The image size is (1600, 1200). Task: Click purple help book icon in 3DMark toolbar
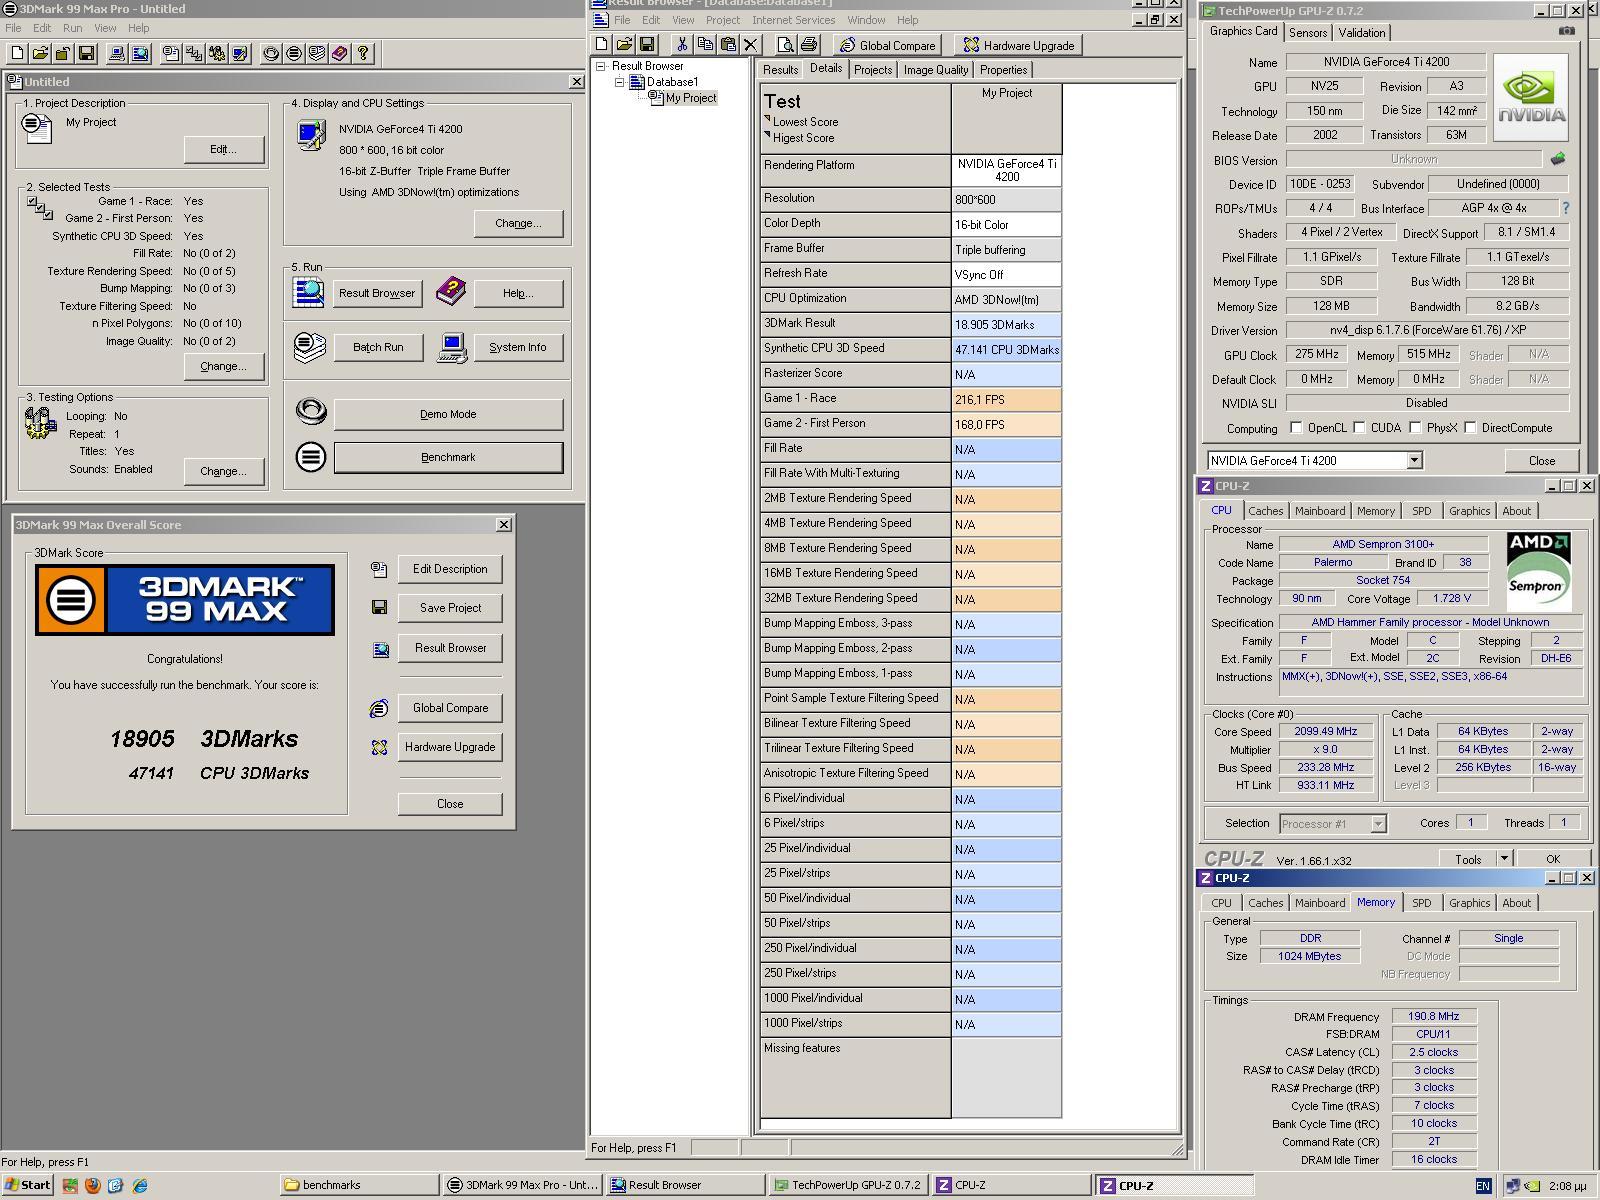pyautogui.click(x=340, y=53)
